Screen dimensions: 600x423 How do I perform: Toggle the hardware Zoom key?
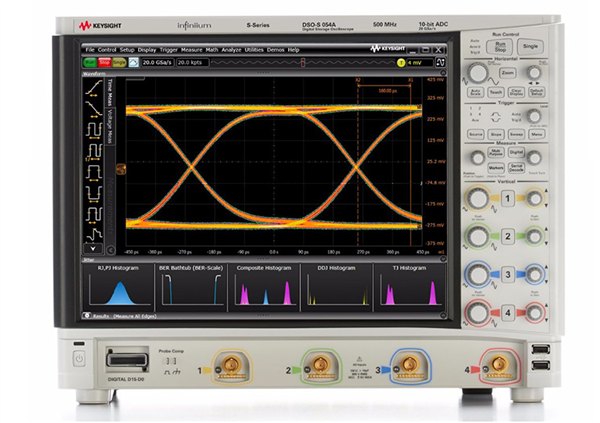(x=508, y=73)
